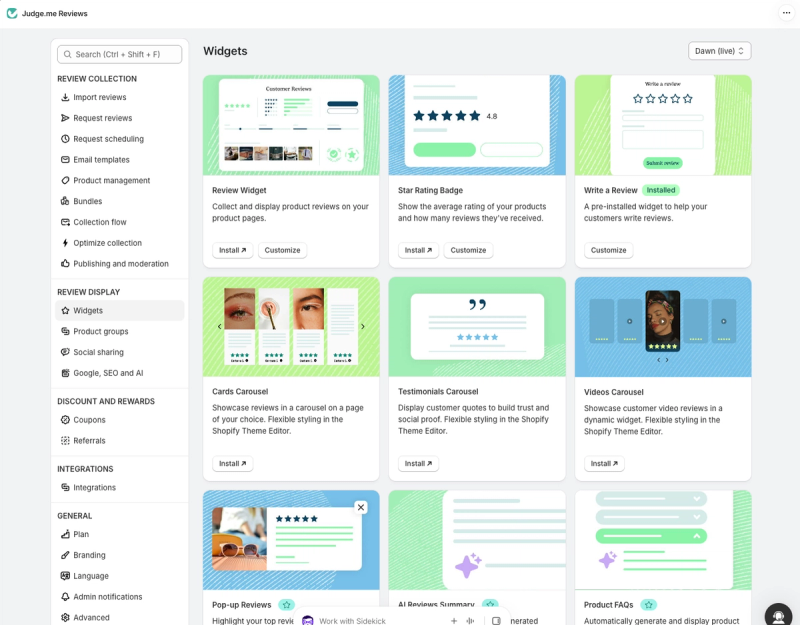Click the Import reviews download icon
This screenshot has width=800, height=625.
[x=65, y=97]
